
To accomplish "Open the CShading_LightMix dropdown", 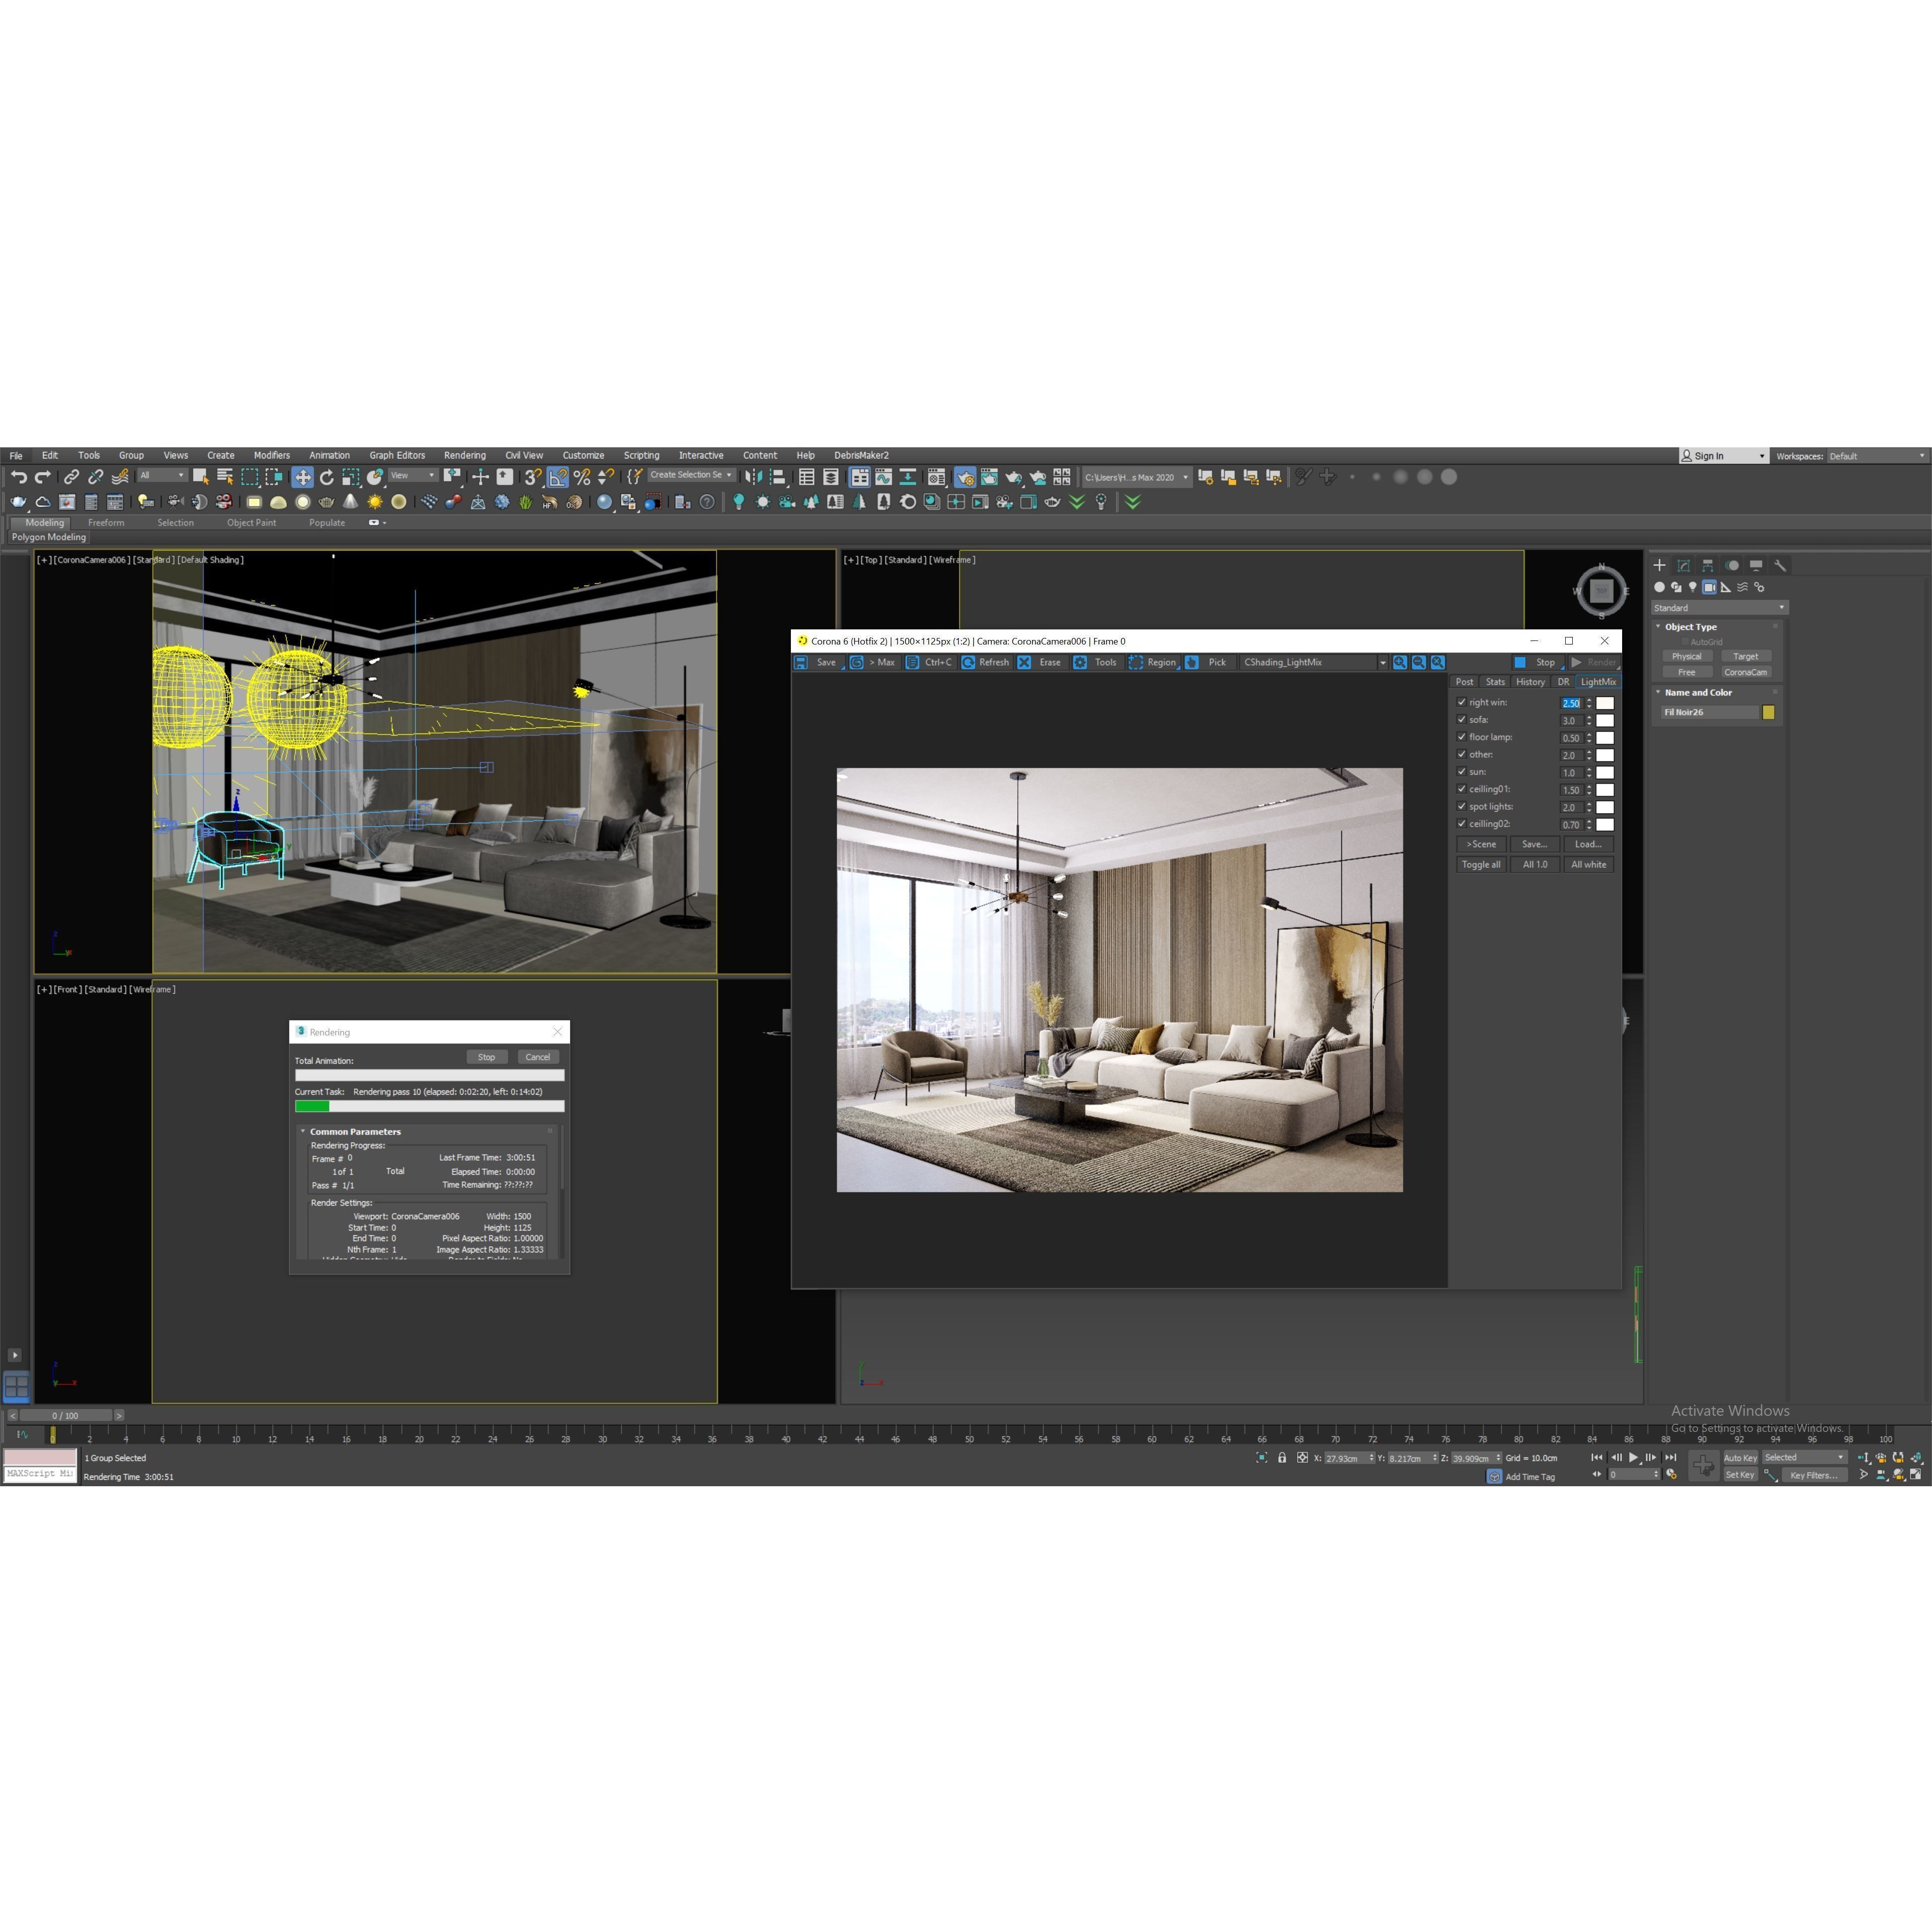I will (1384, 662).
